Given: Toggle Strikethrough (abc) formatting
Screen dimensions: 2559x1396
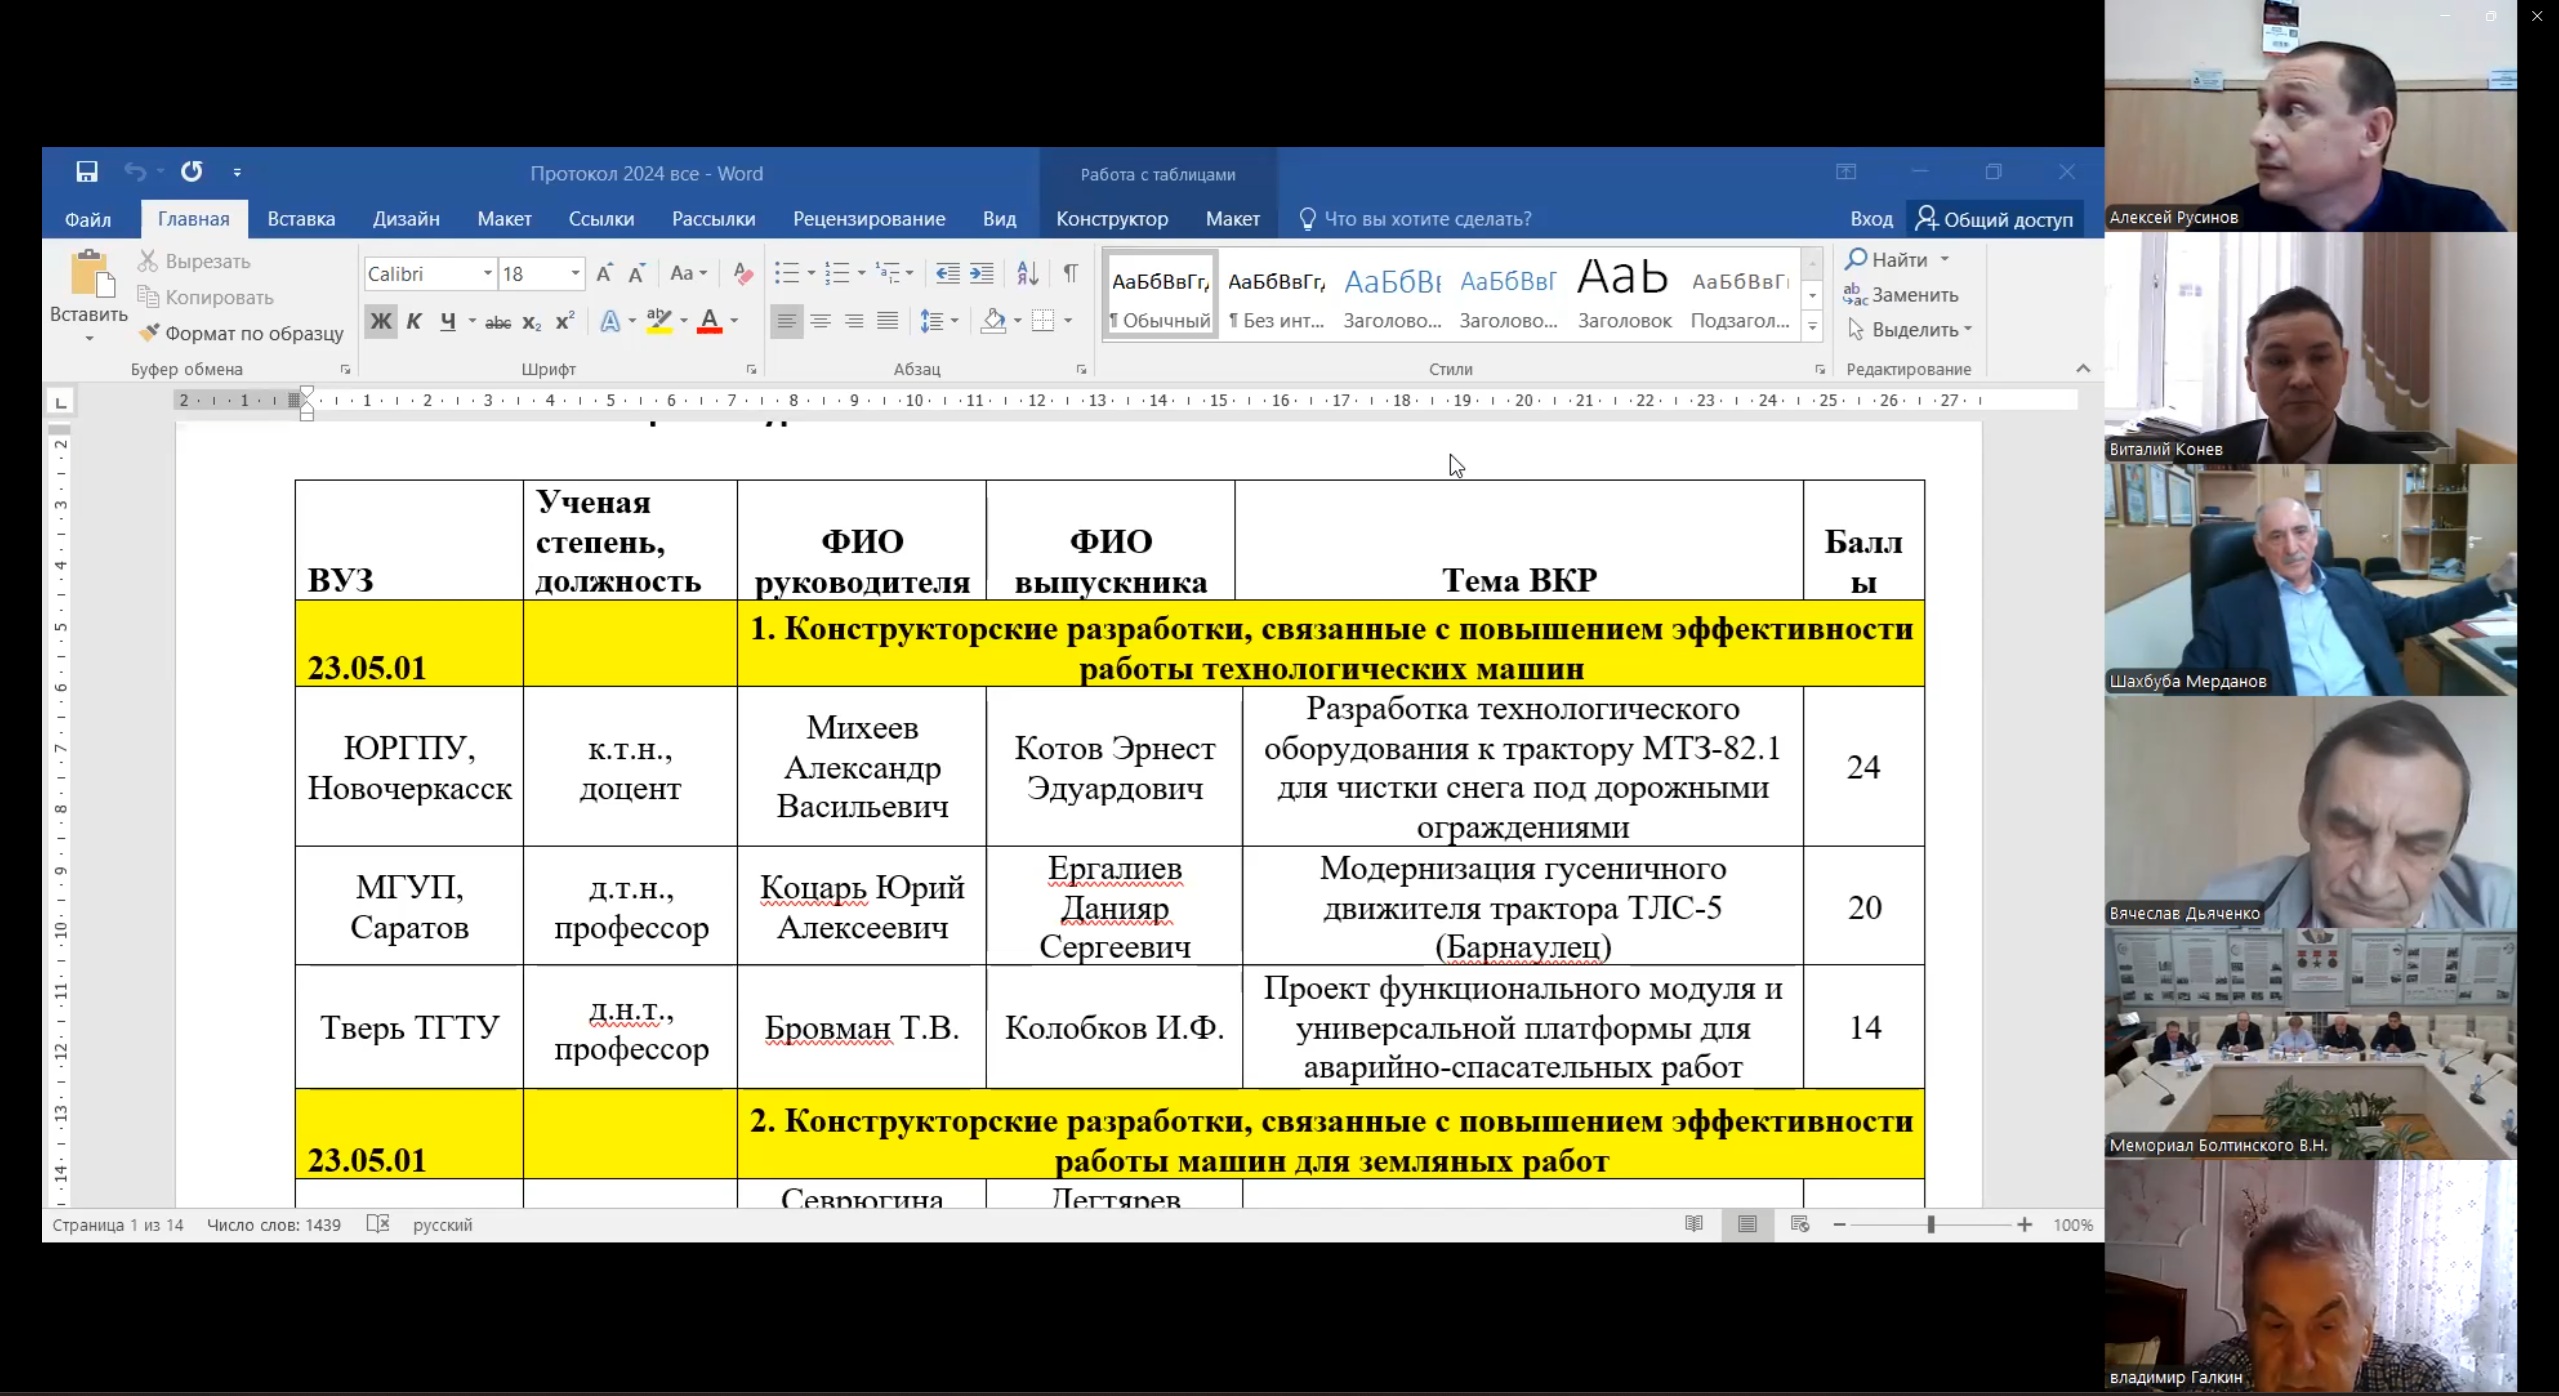Looking at the screenshot, I should (498, 322).
